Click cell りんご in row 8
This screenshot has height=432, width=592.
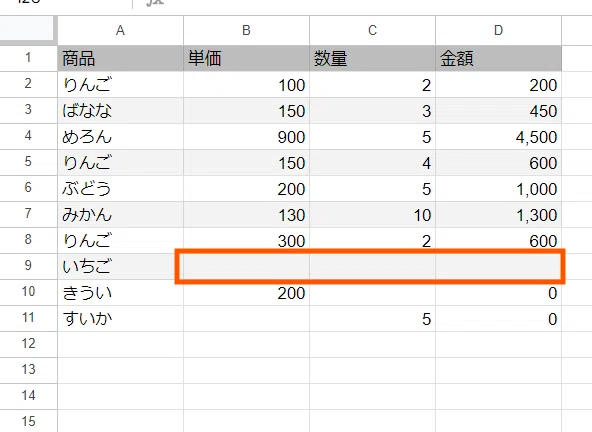click(120, 241)
